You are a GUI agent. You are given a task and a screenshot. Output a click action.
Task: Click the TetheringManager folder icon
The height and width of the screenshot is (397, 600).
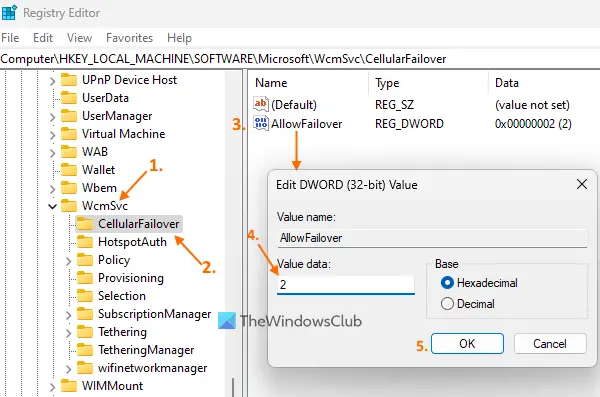coord(85,350)
